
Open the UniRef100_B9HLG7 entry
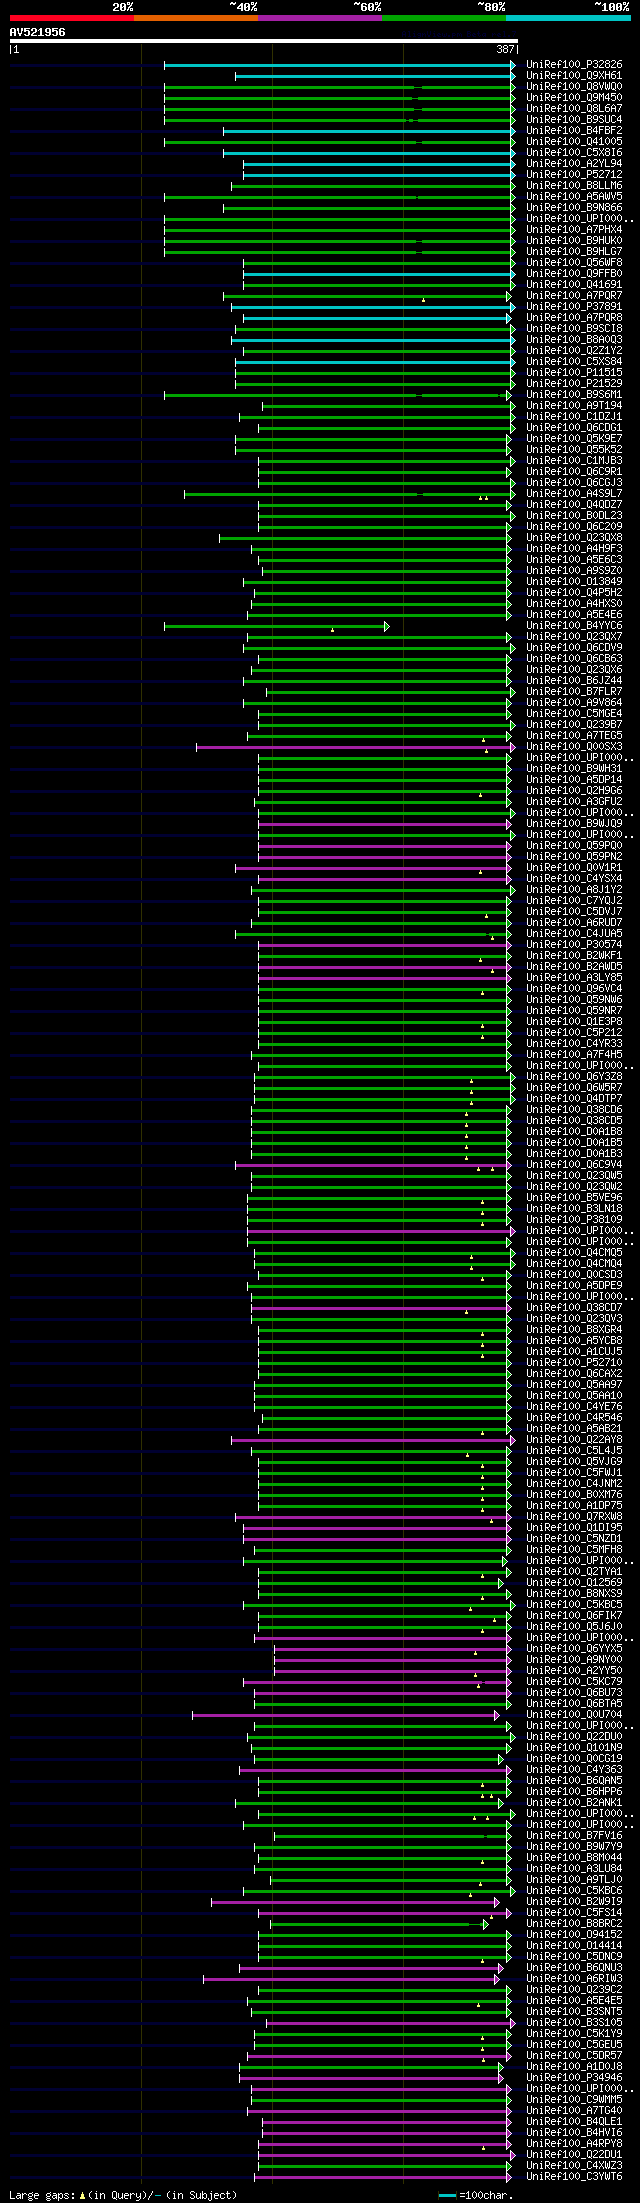click(574, 252)
